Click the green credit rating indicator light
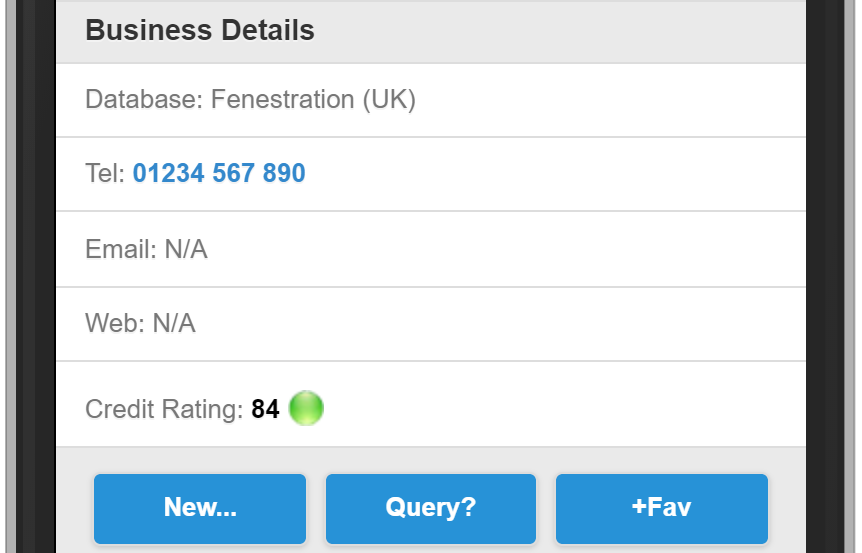Screen dimensions: 862x553 pyautogui.click(x=306, y=408)
